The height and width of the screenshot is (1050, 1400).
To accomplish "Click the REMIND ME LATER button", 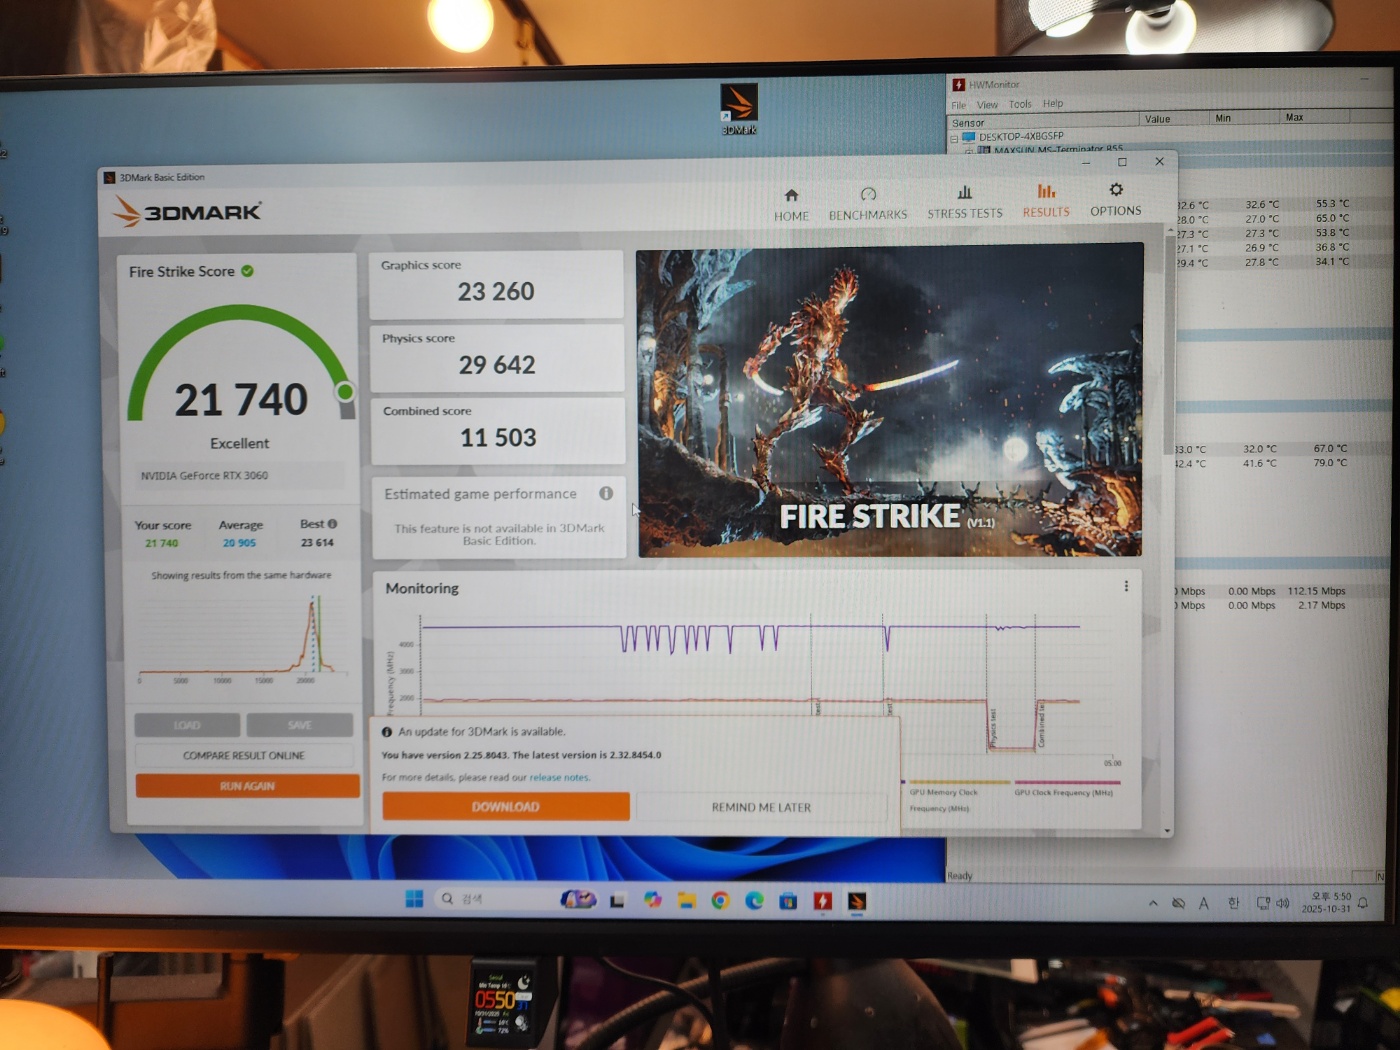I will (x=761, y=807).
